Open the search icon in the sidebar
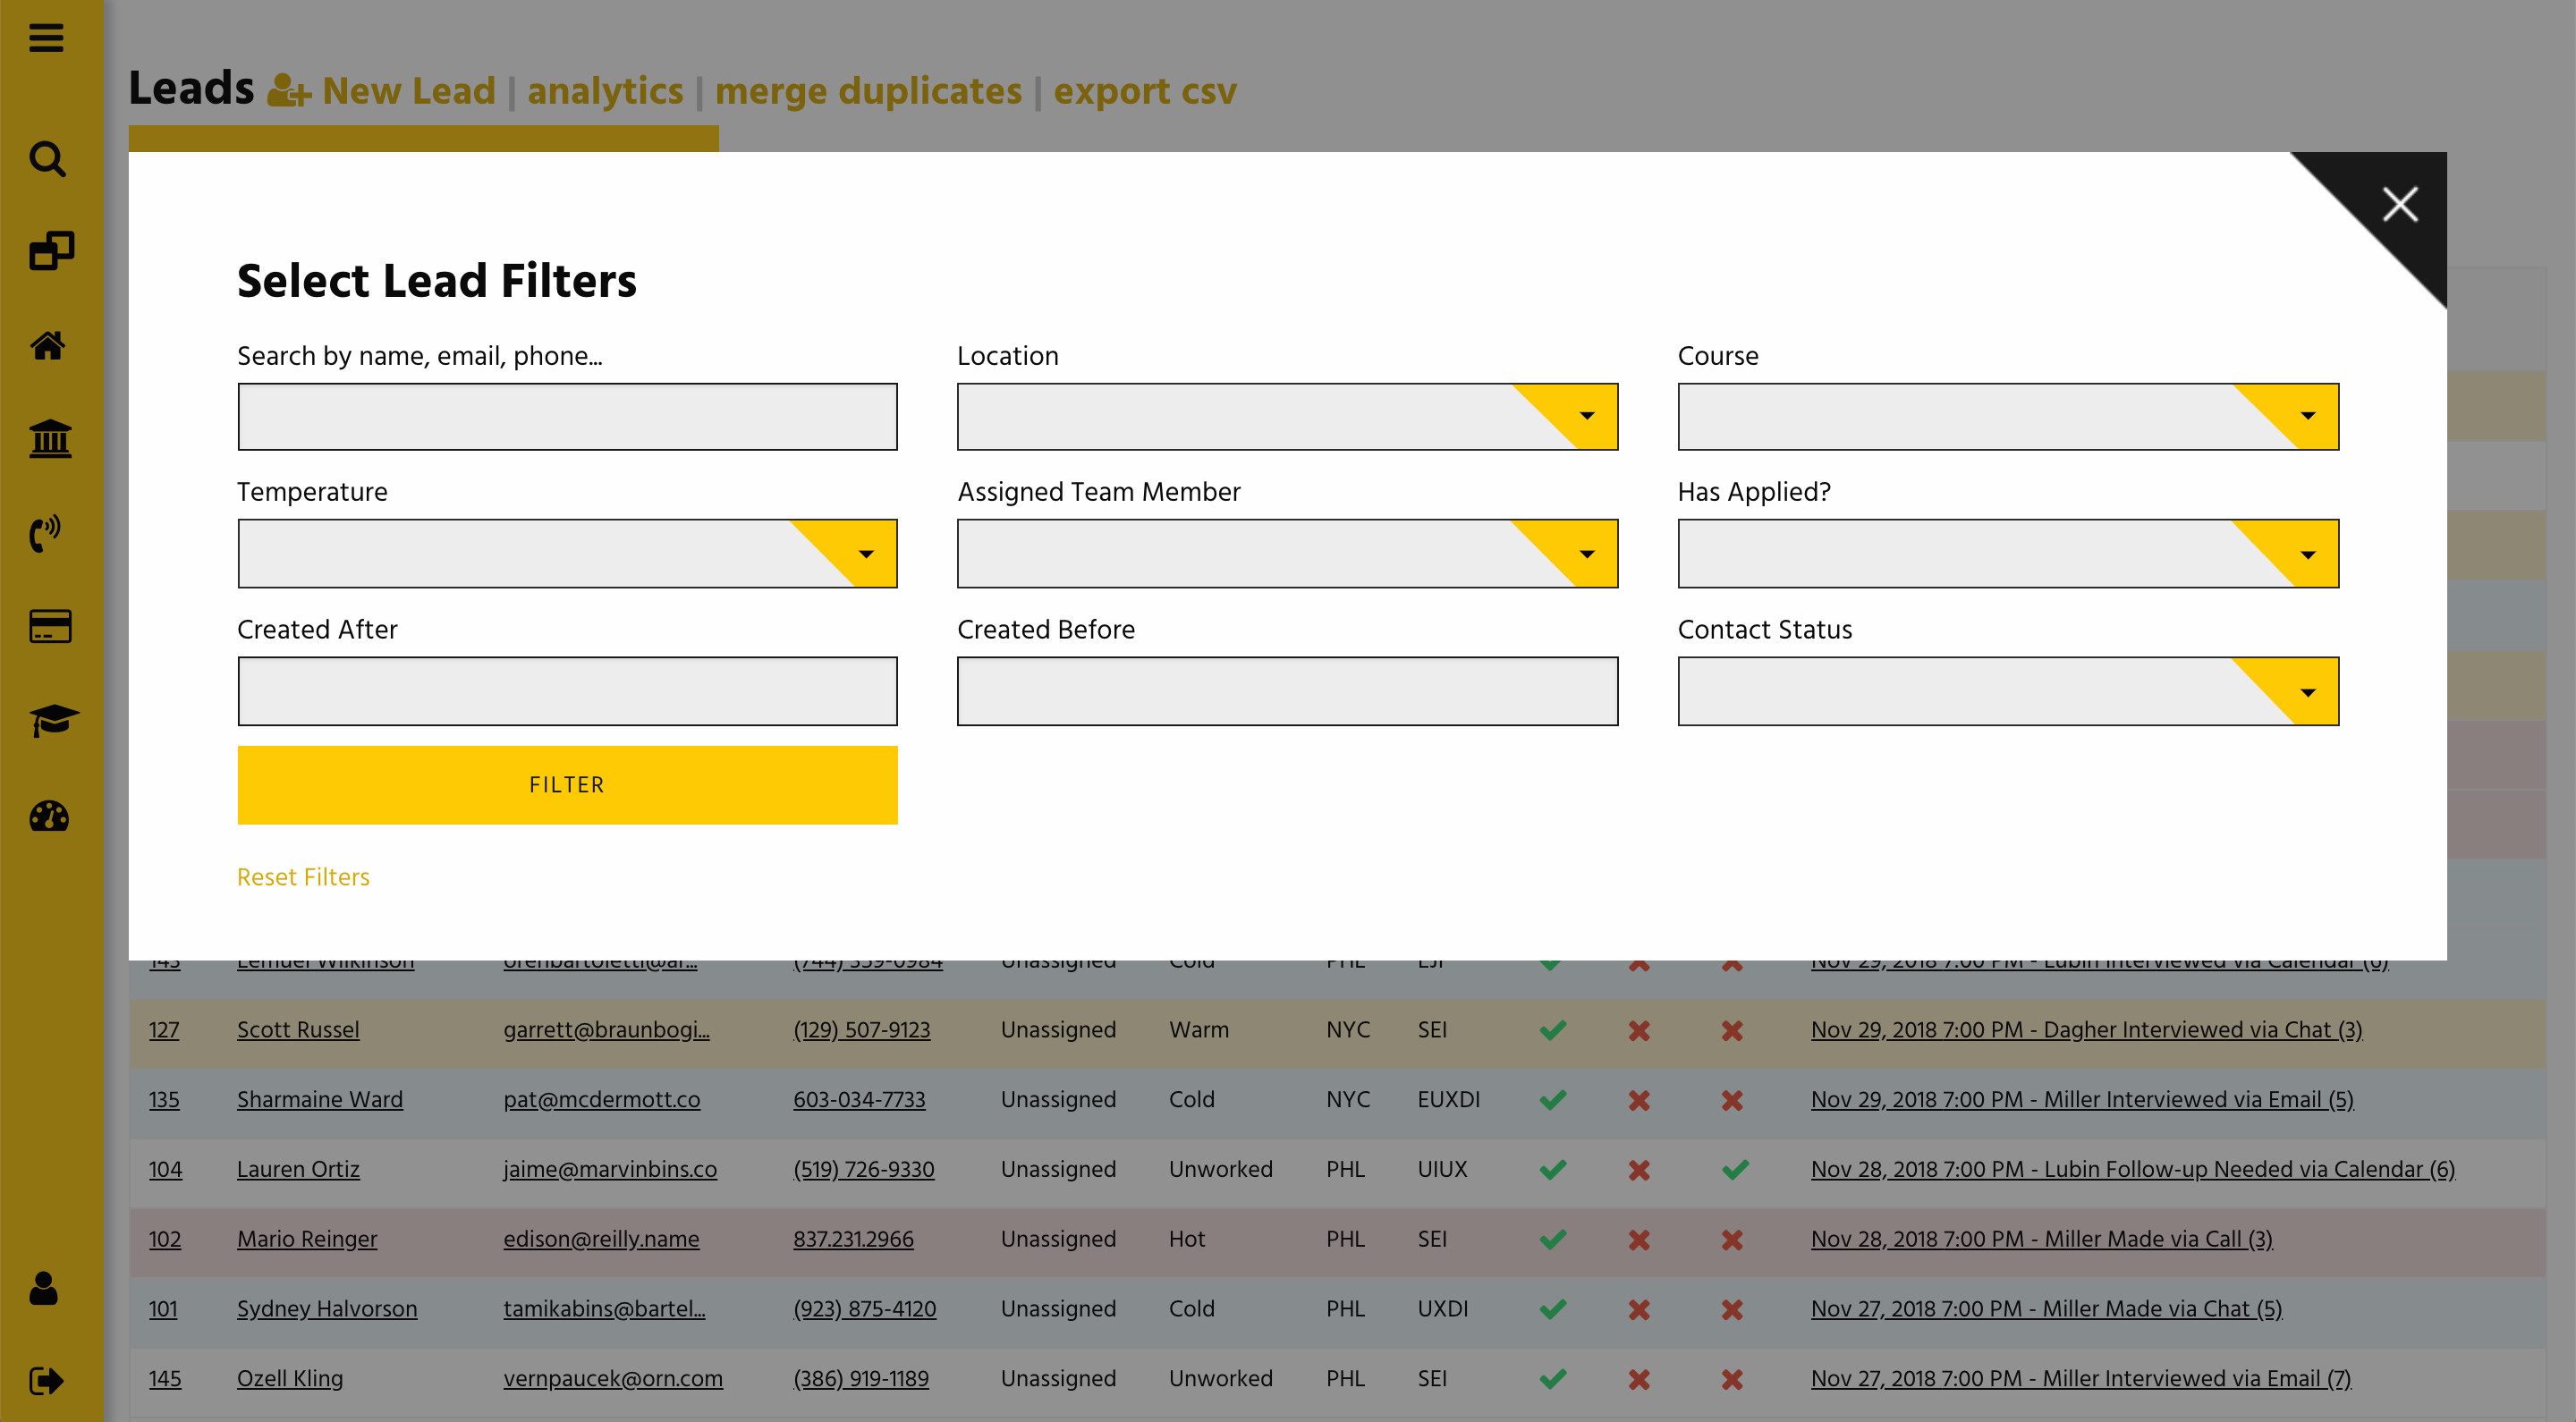2576x1422 pixels. point(47,160)
